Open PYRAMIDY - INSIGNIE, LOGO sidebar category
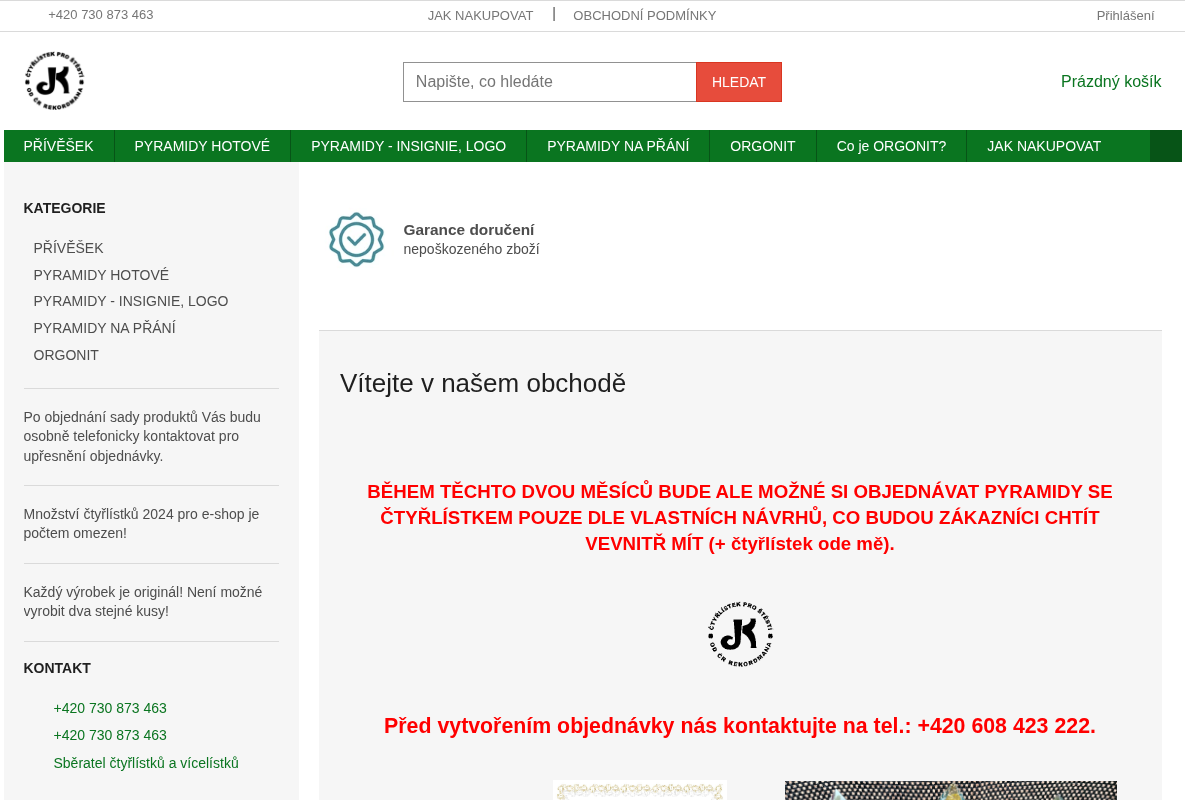 coord(131,301)
